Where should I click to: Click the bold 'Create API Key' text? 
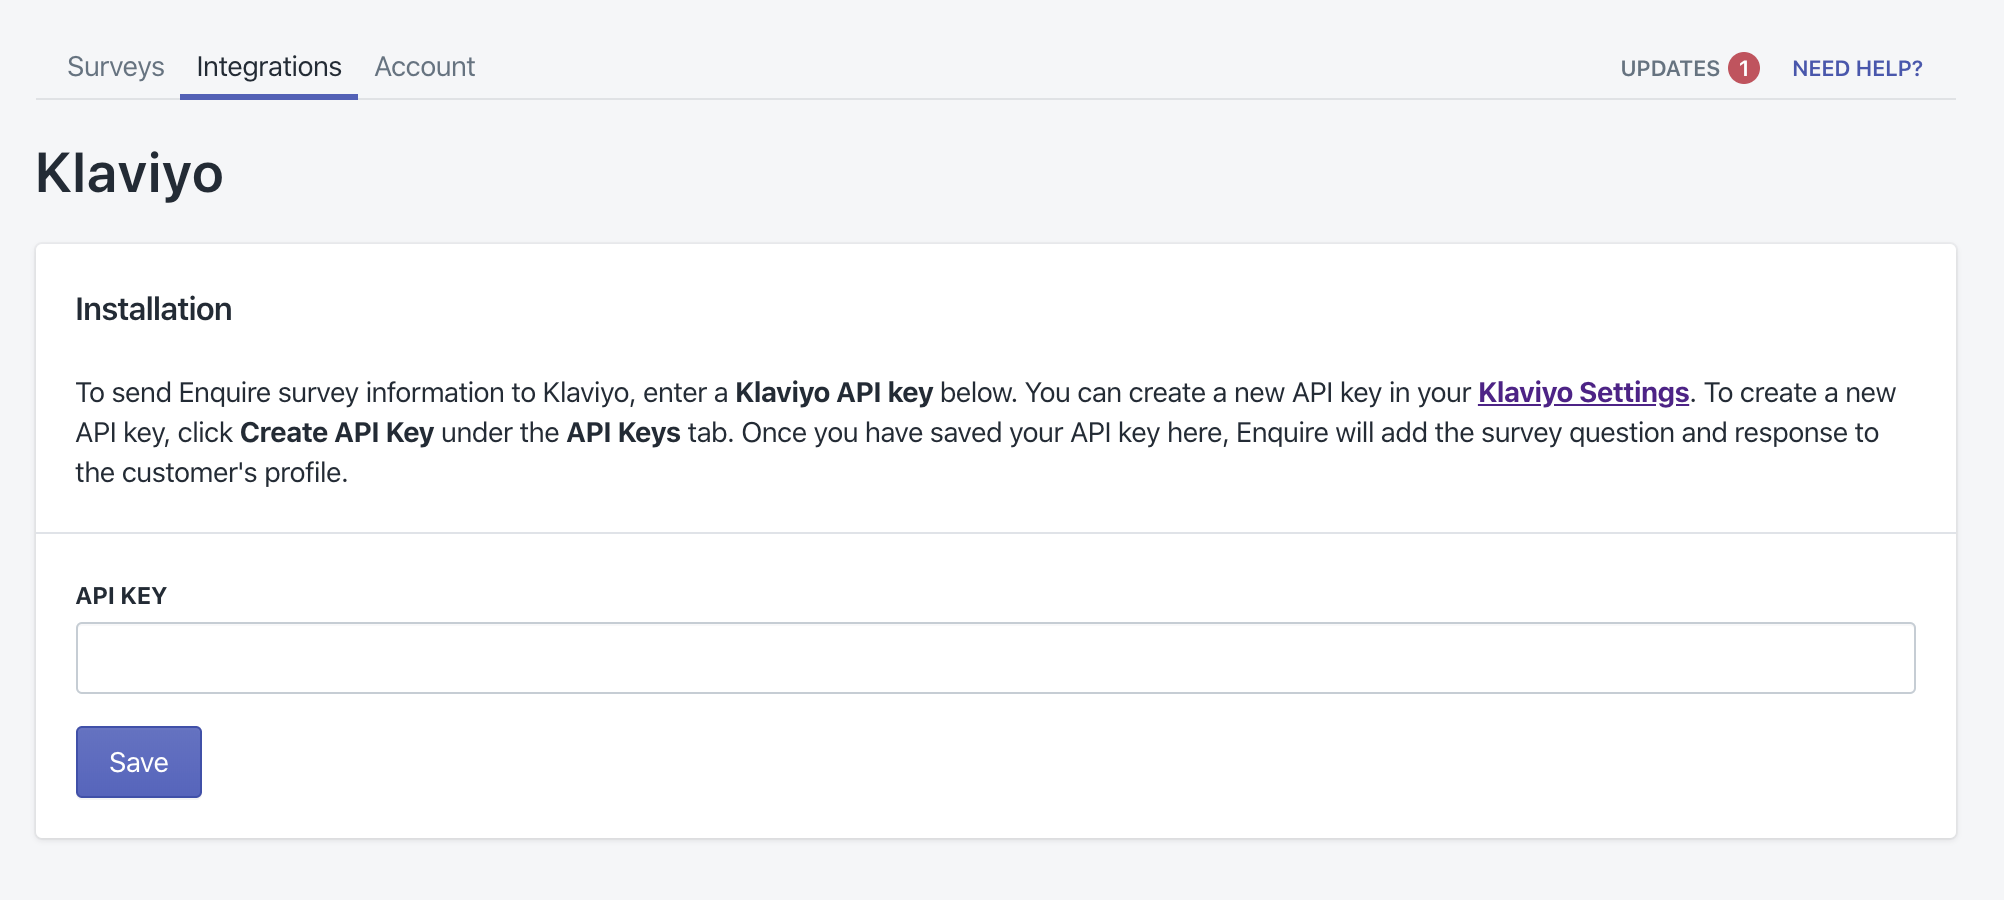point(337,433)
